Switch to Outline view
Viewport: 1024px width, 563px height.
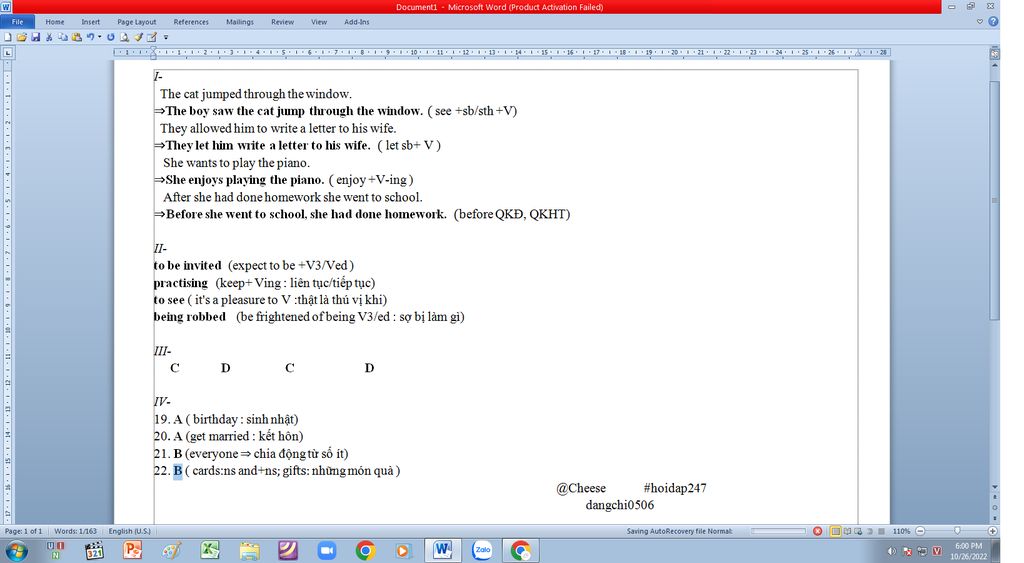click(x=870, y=531)
